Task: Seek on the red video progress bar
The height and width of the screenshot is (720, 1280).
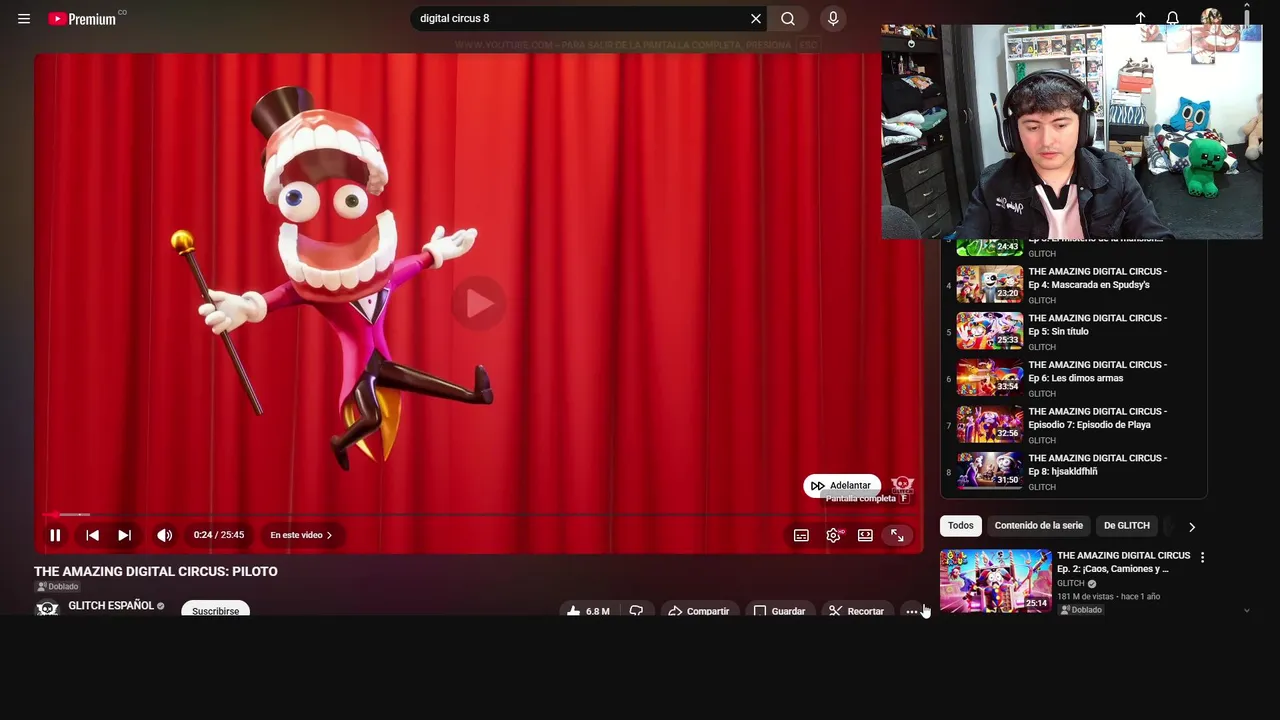Action: pyautogui.click(x=478, y=514)
